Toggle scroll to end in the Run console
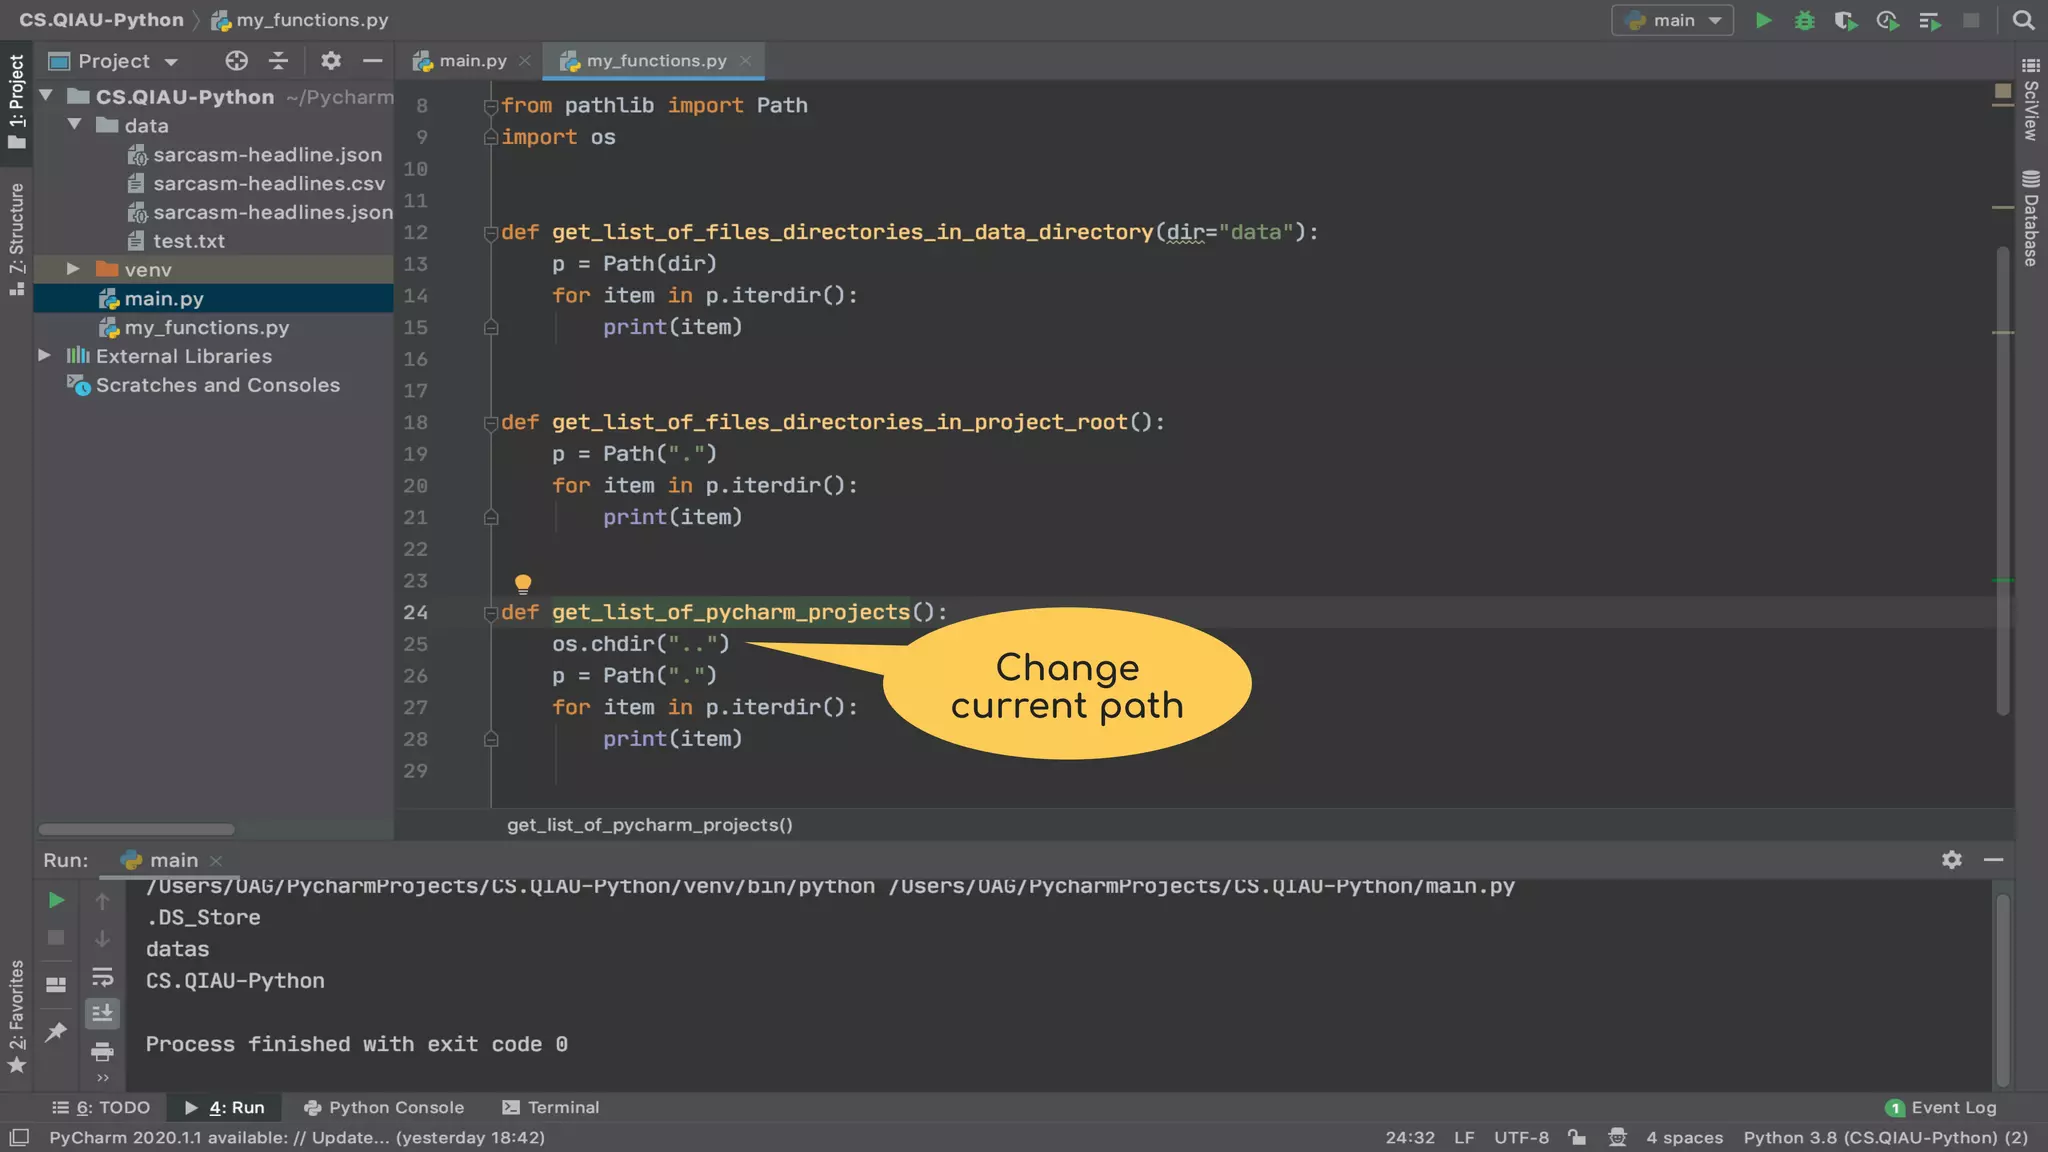 [x=102, y=1014]
